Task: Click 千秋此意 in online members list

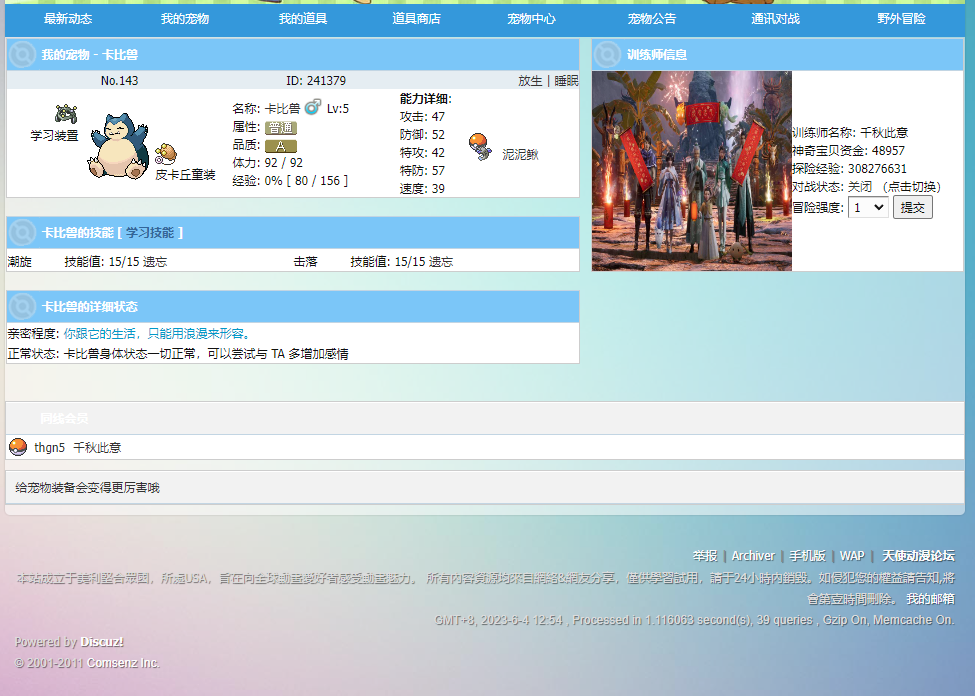Action: pyautogui.click(x=97, y=447)
